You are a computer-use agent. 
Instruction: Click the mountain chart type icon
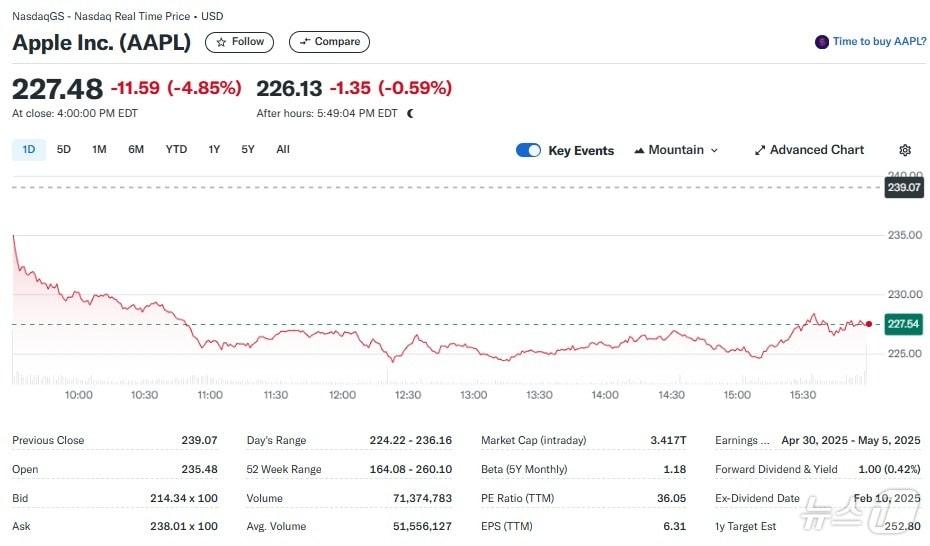click(639, 150)
